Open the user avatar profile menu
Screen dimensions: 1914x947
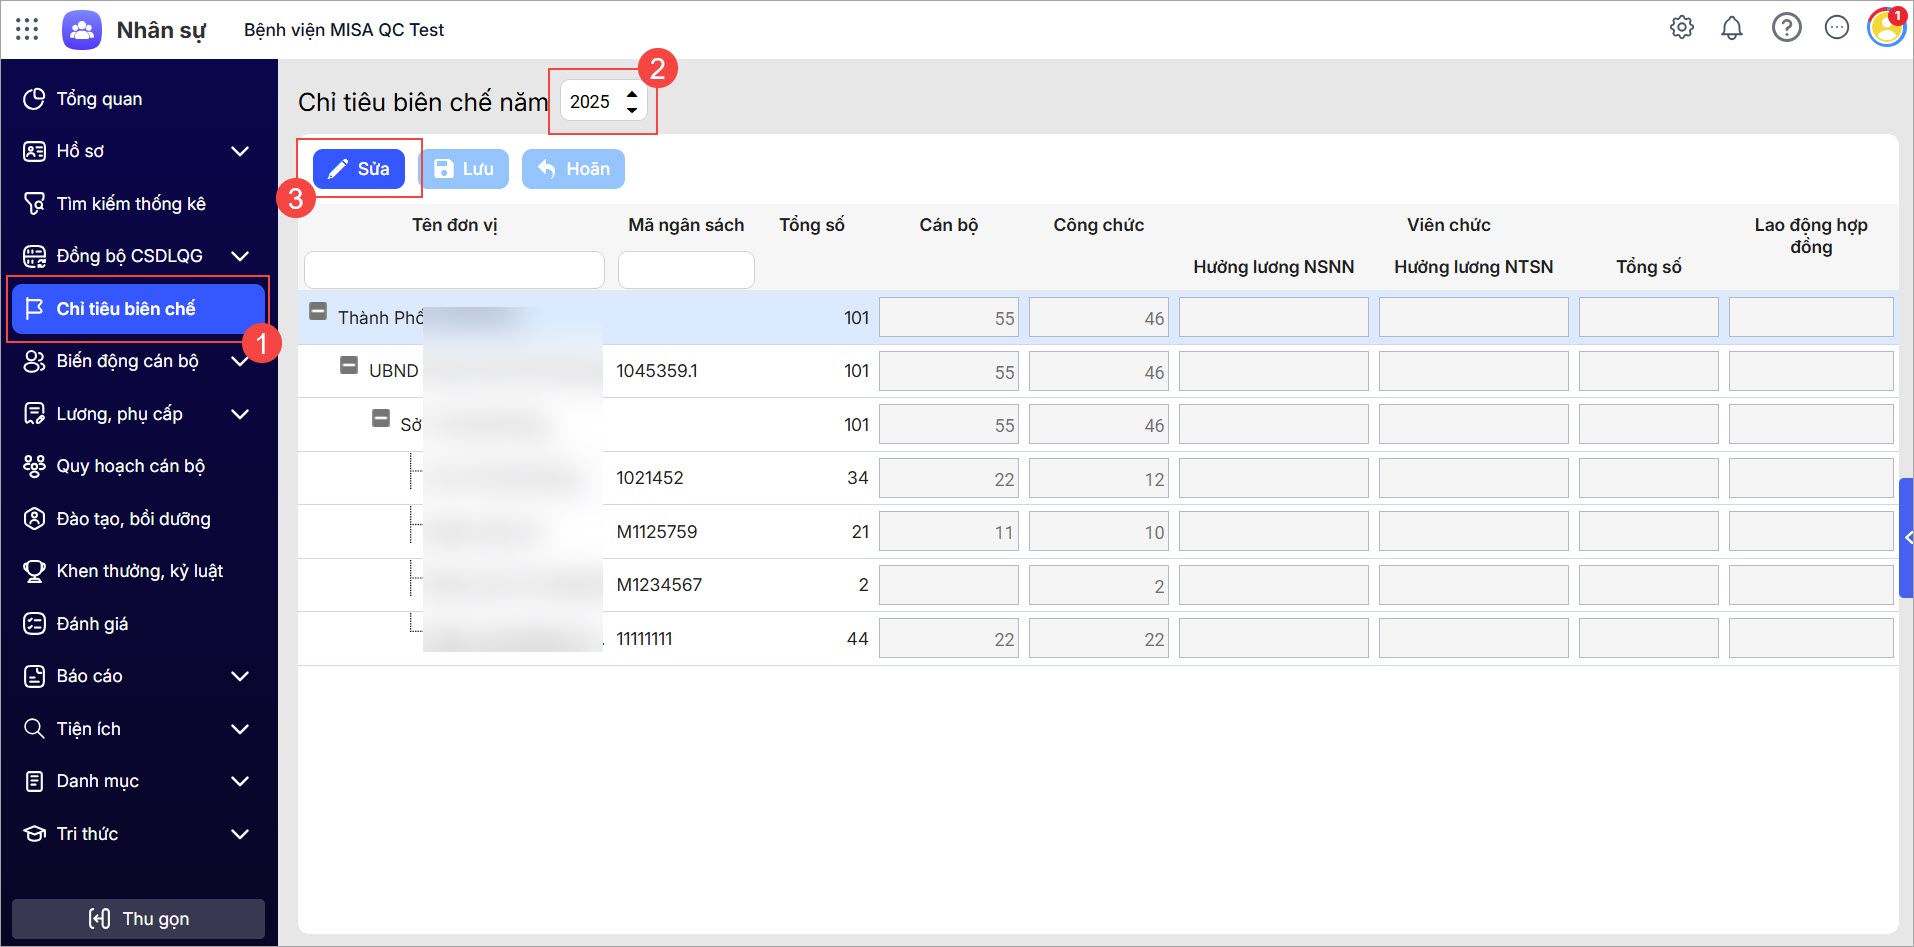point(1886,28)
